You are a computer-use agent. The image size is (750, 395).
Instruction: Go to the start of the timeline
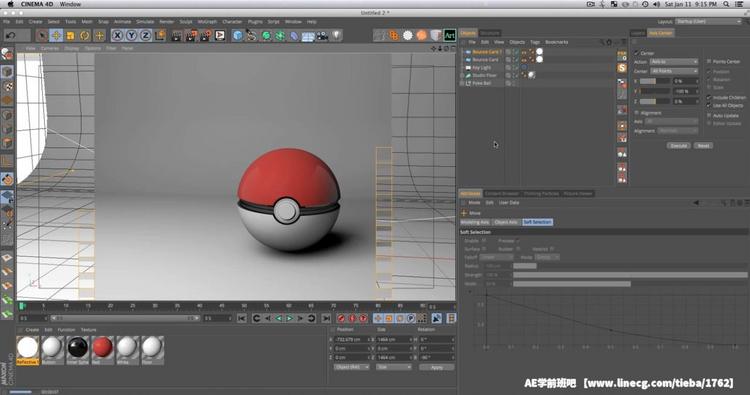[x=242, y=318]
